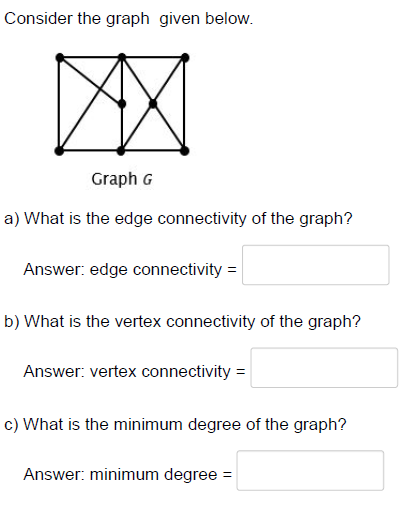Click the "Answer: edge connectivity =" label
This screenshot has width=410, height=507.
(x=130, y=269)
